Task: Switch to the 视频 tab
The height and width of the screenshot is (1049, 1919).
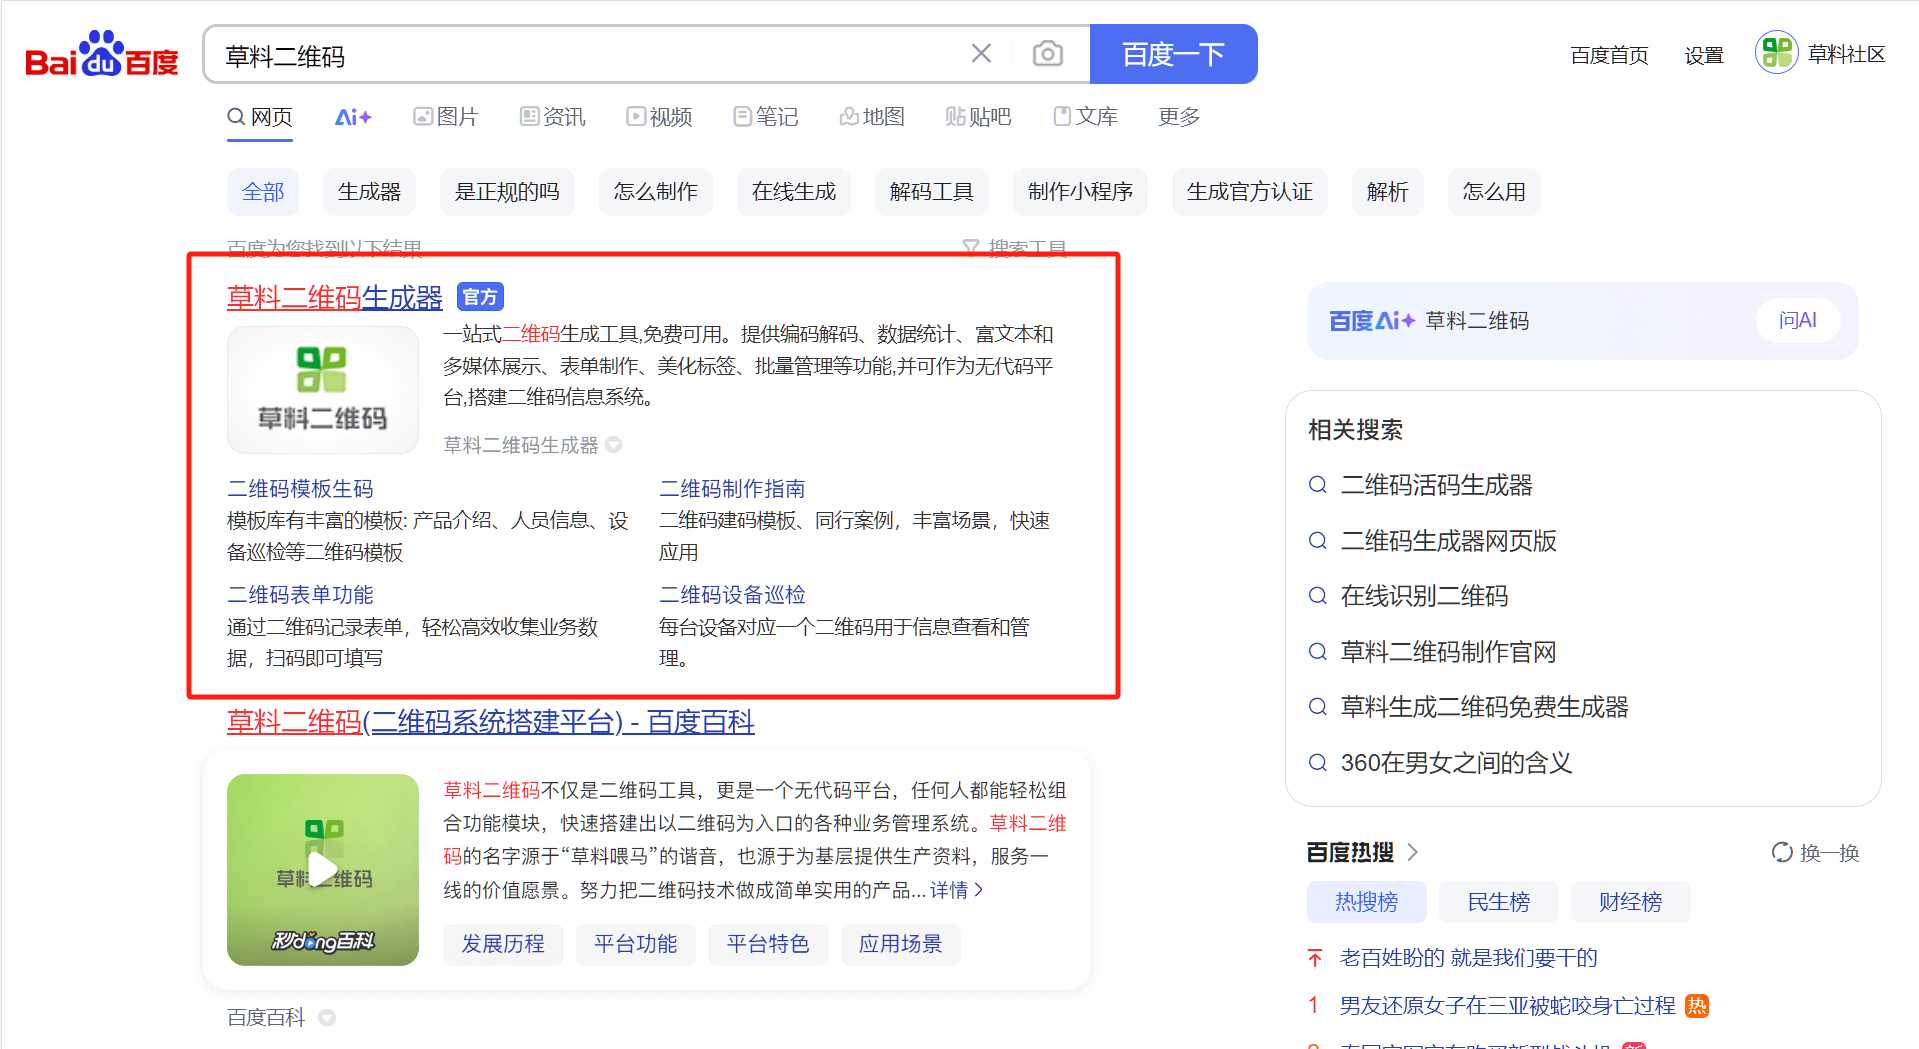Action: tap(659, 117)
